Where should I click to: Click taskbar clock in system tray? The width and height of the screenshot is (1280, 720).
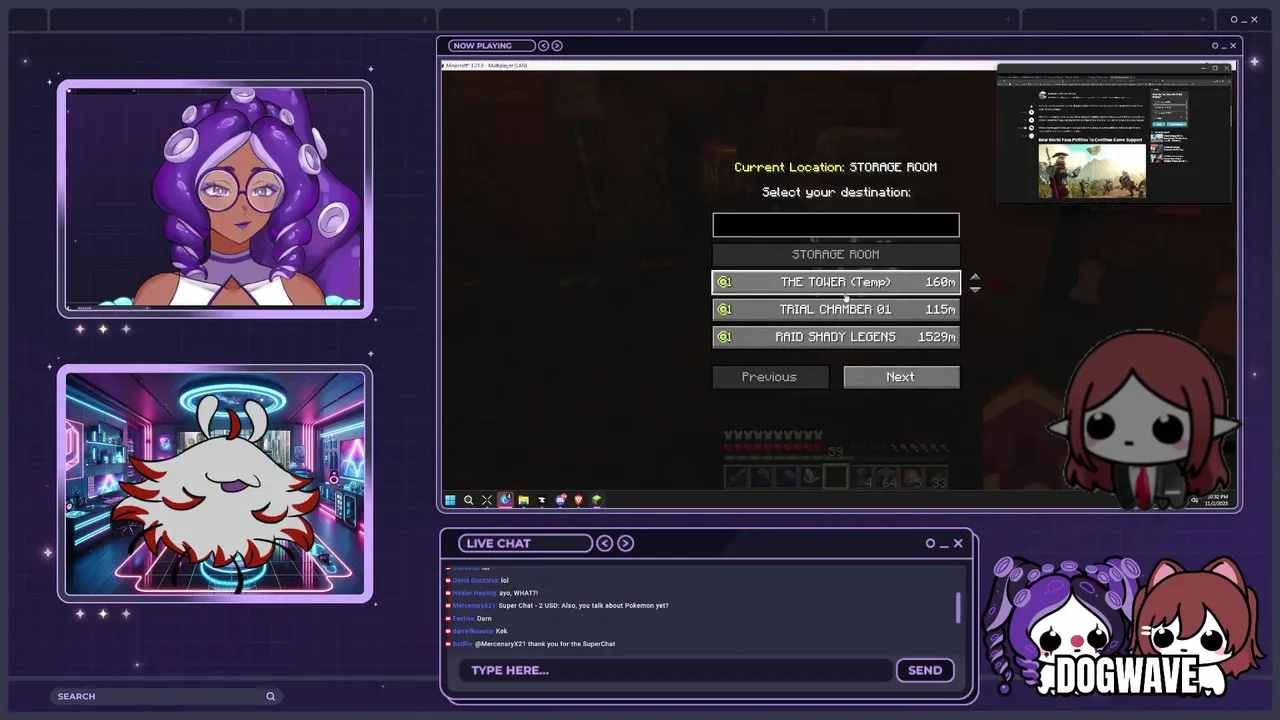tap(1217, 500)
